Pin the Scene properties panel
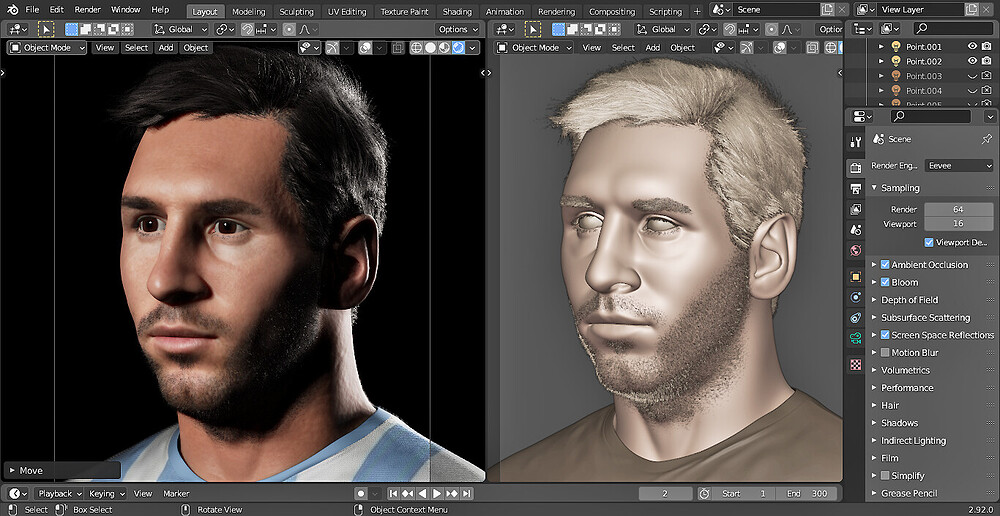 pyautogui.click(x=987, y=139)
